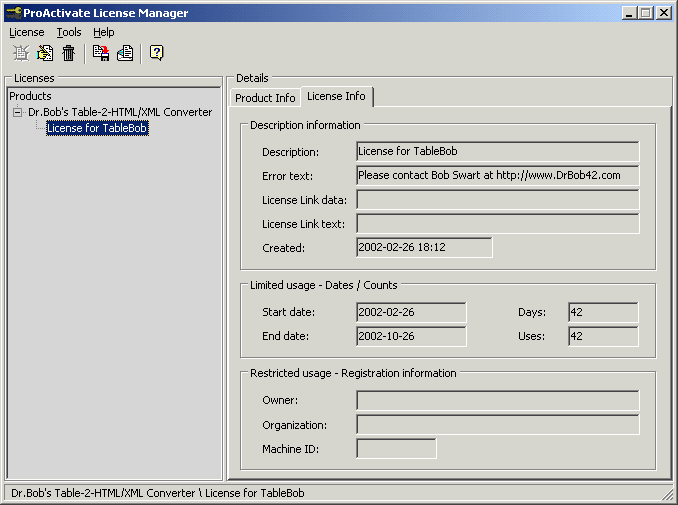Click the "Restricted usage - Registration information" heading

click(353, 373)
